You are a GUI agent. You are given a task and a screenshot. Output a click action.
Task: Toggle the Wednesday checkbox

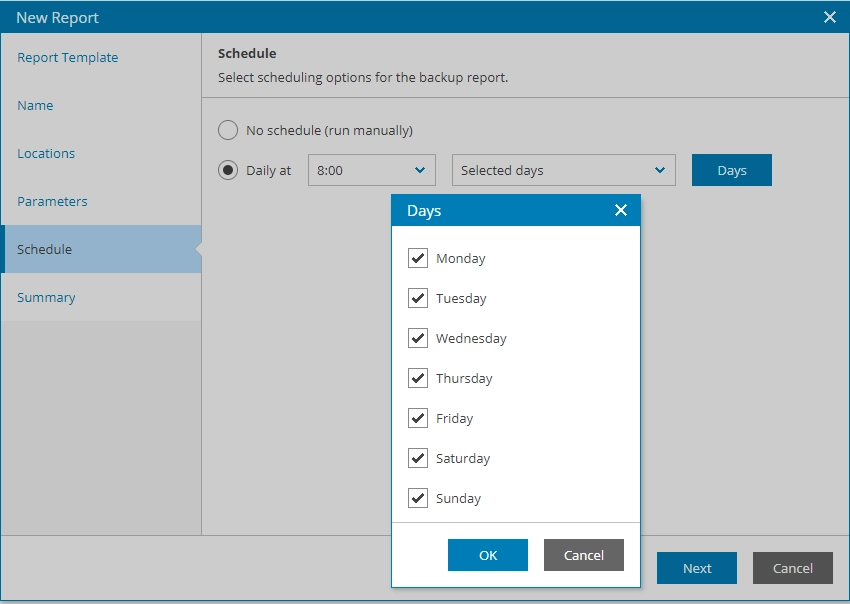coord(418,338)
